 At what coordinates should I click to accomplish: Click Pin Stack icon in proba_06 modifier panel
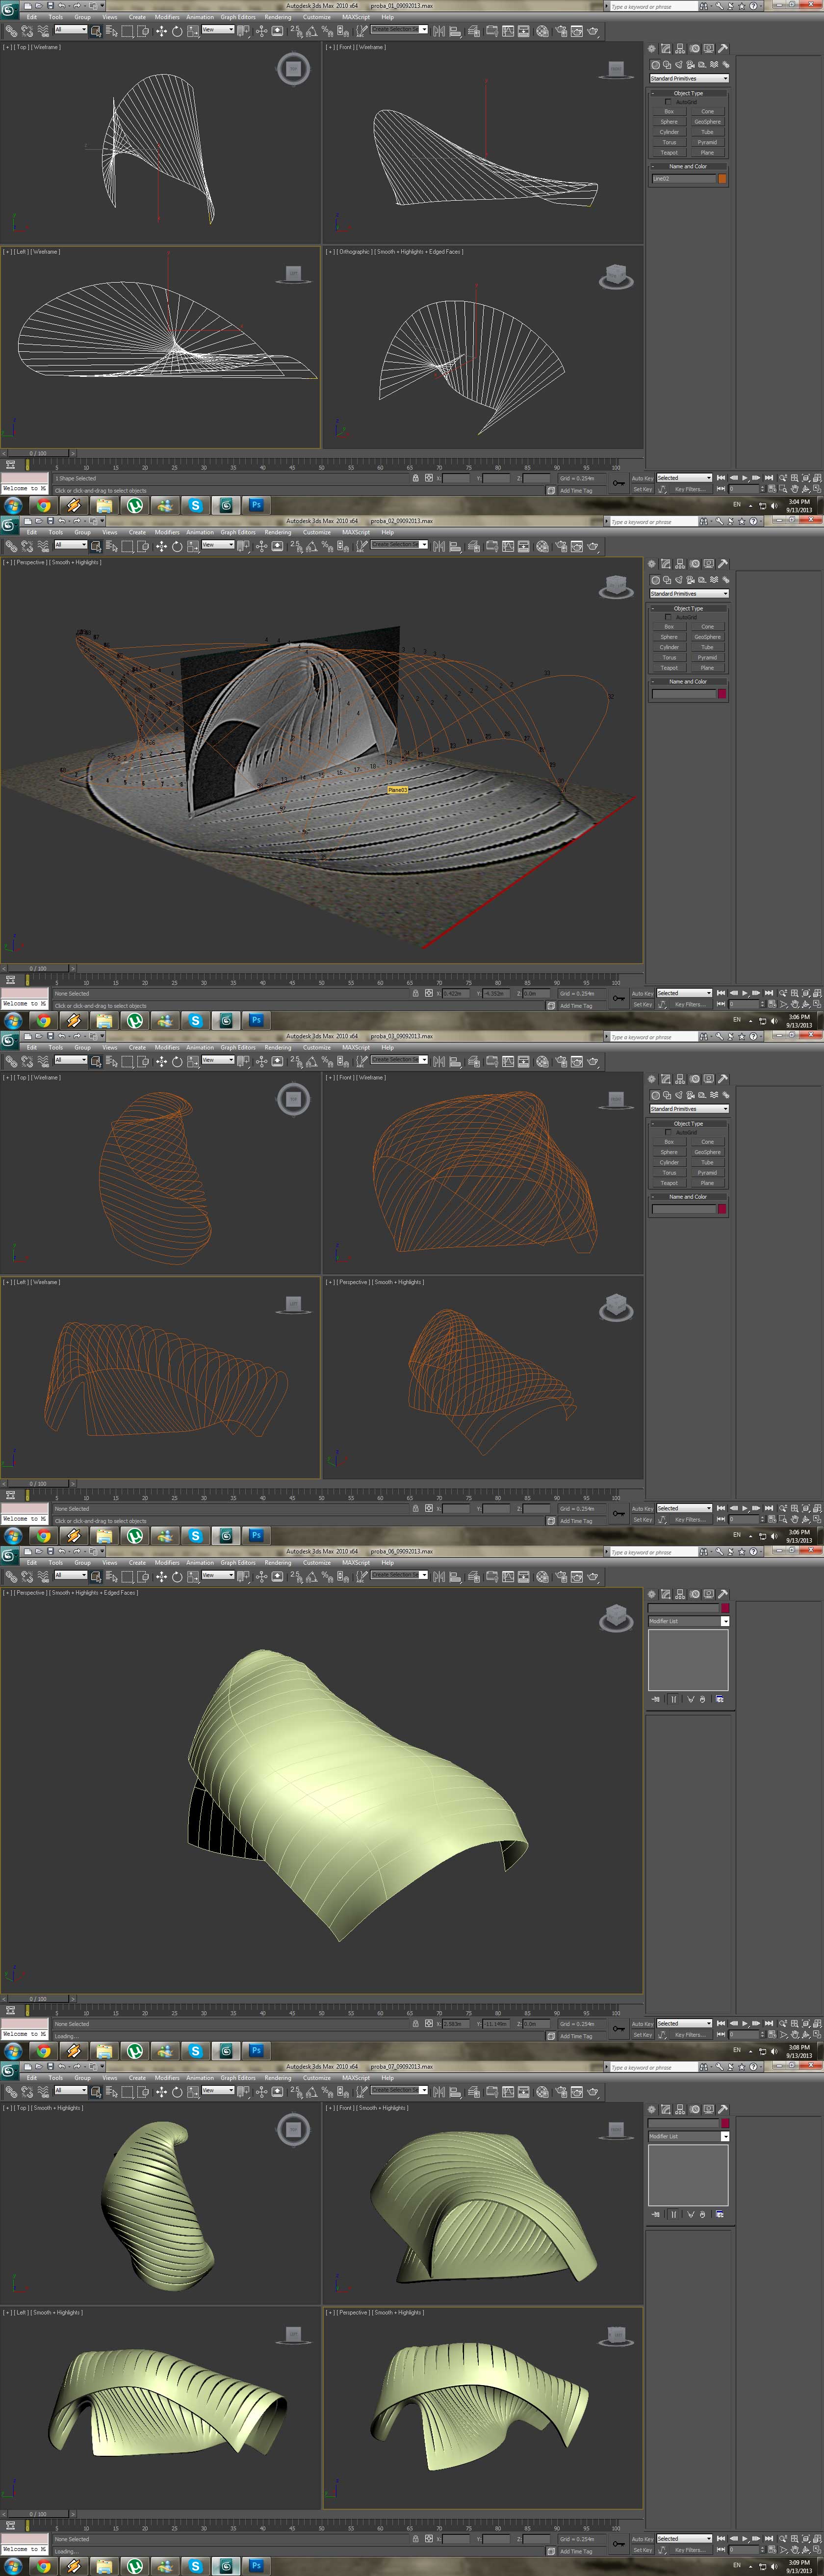pyautogui.click(x=655, y=1699)
